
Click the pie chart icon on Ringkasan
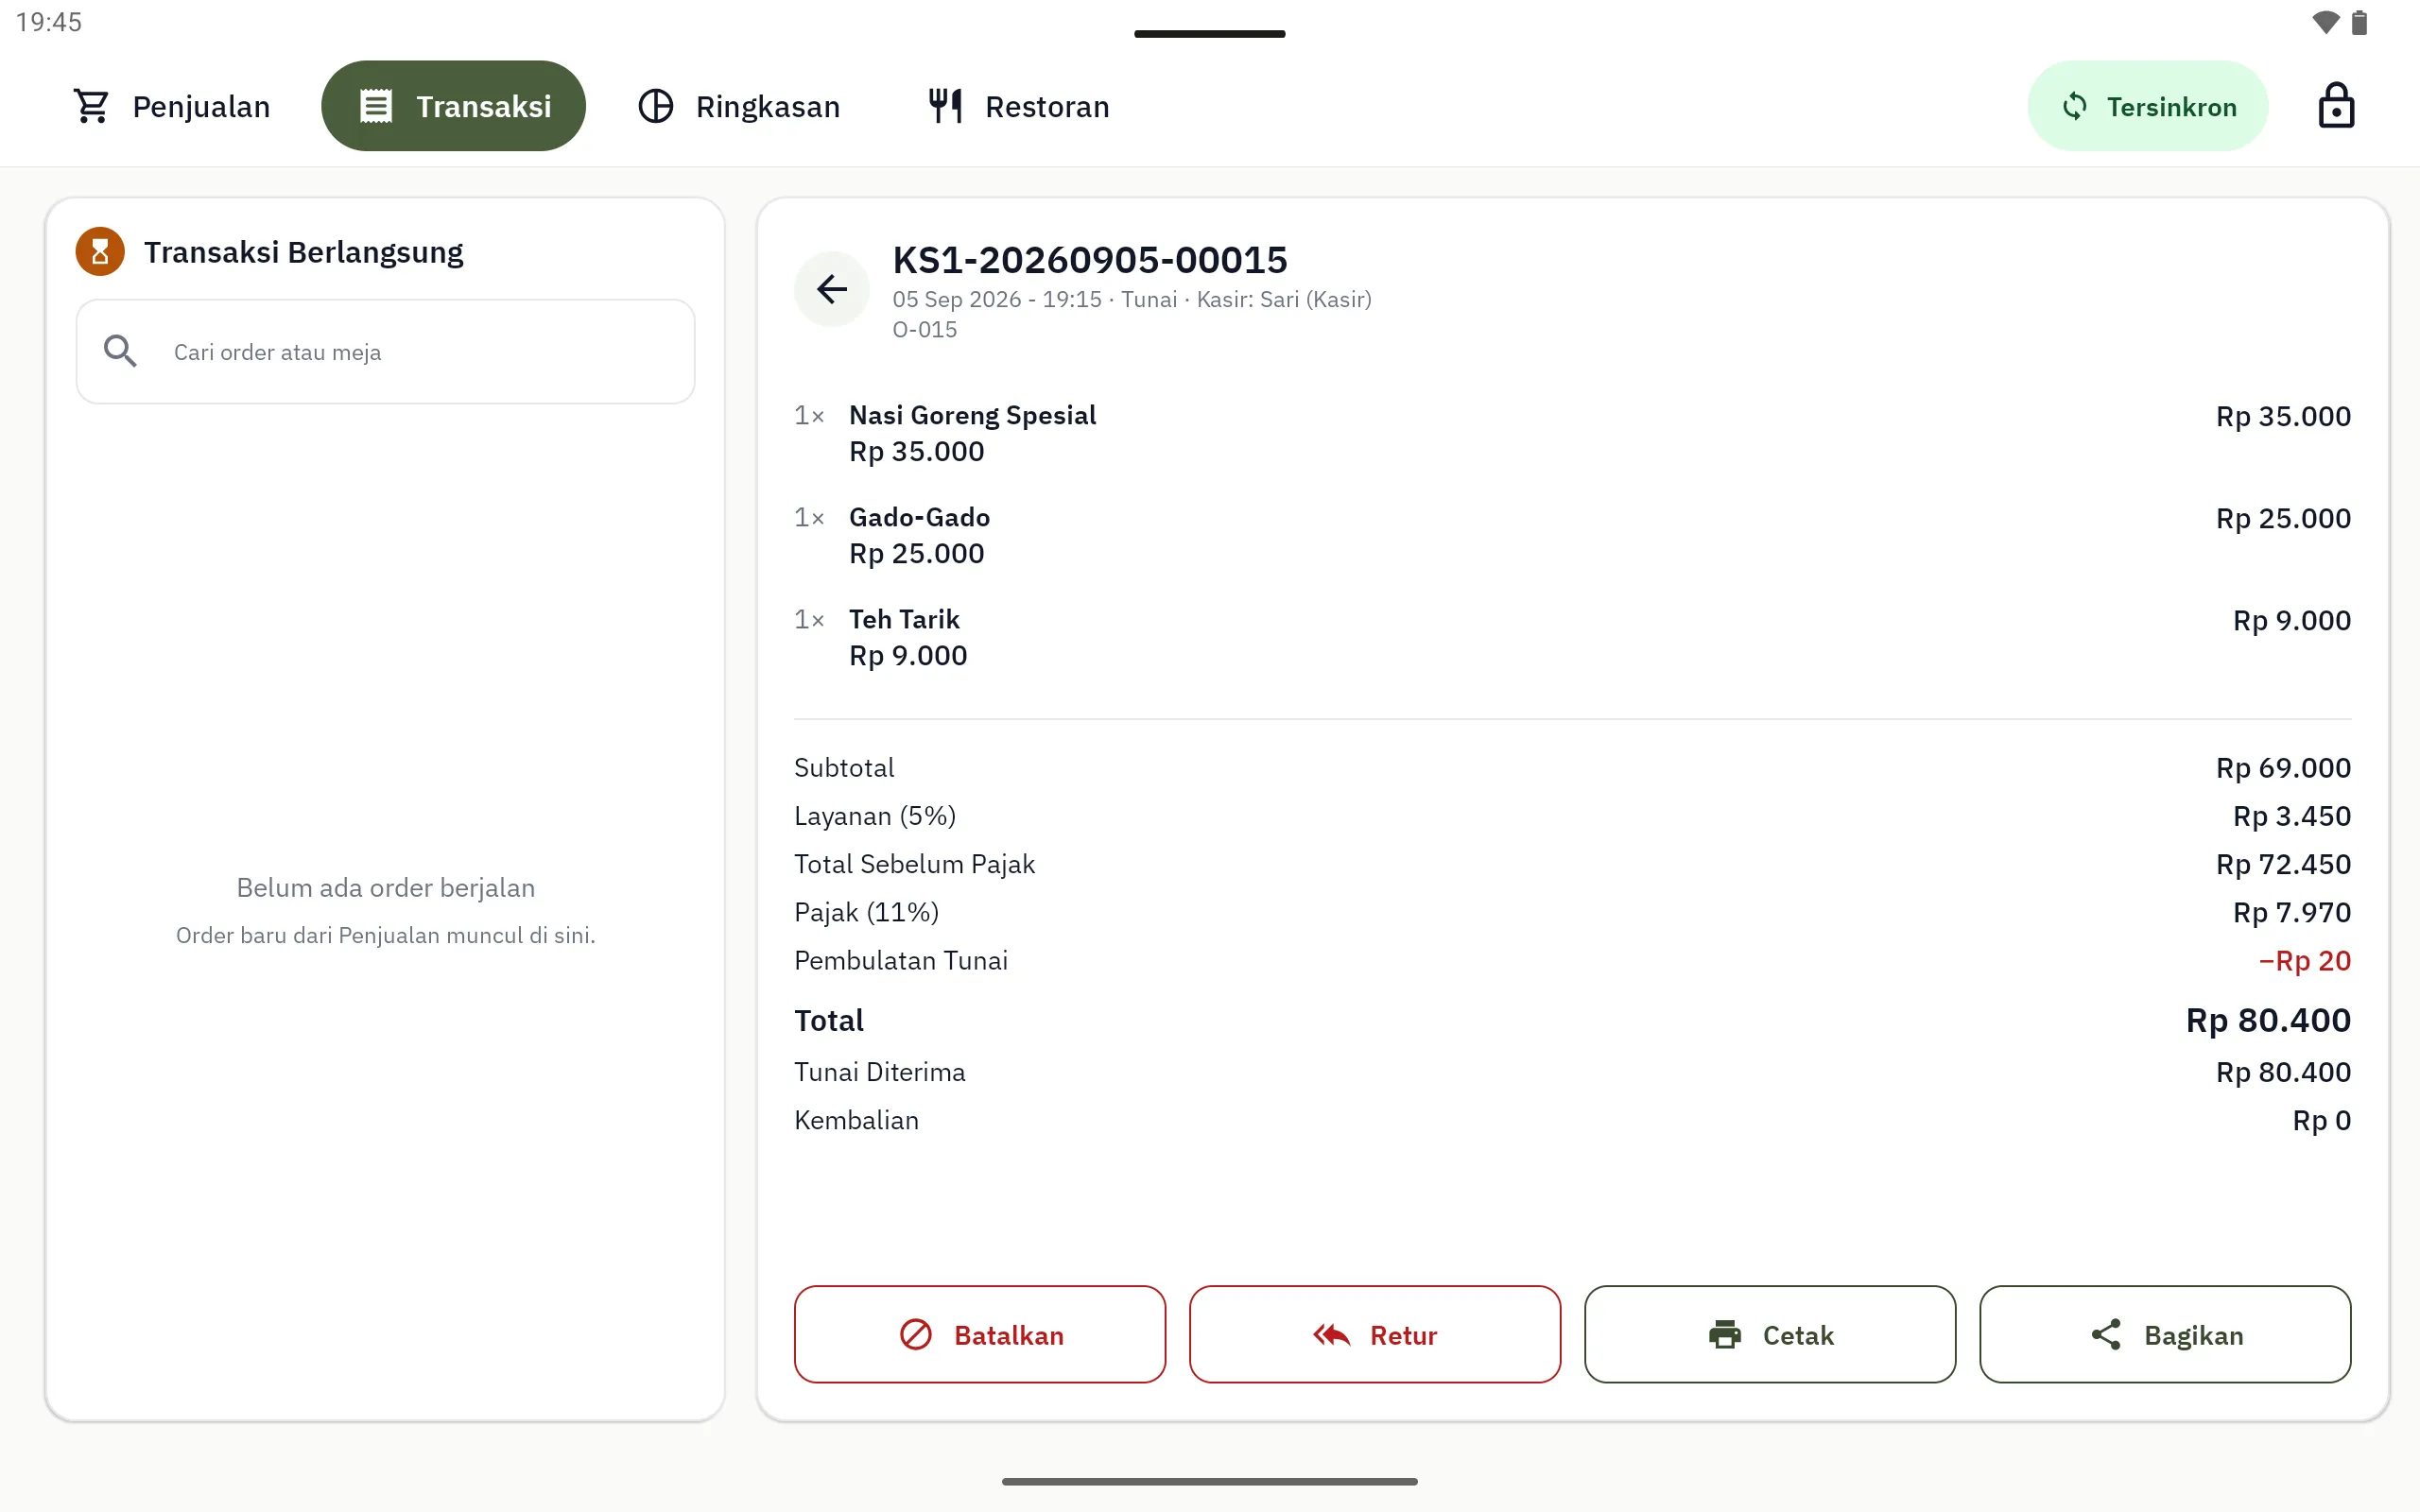[x=656, y=106]
